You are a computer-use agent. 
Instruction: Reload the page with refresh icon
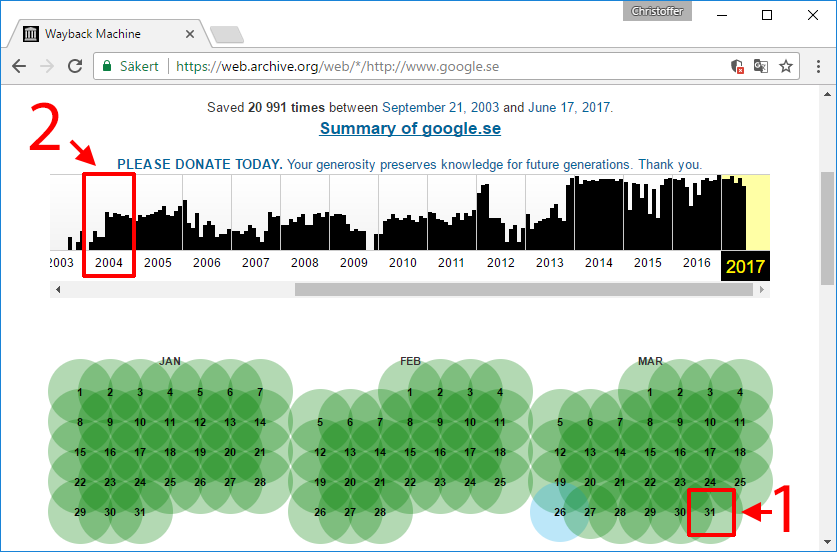[x=75, y=67]
